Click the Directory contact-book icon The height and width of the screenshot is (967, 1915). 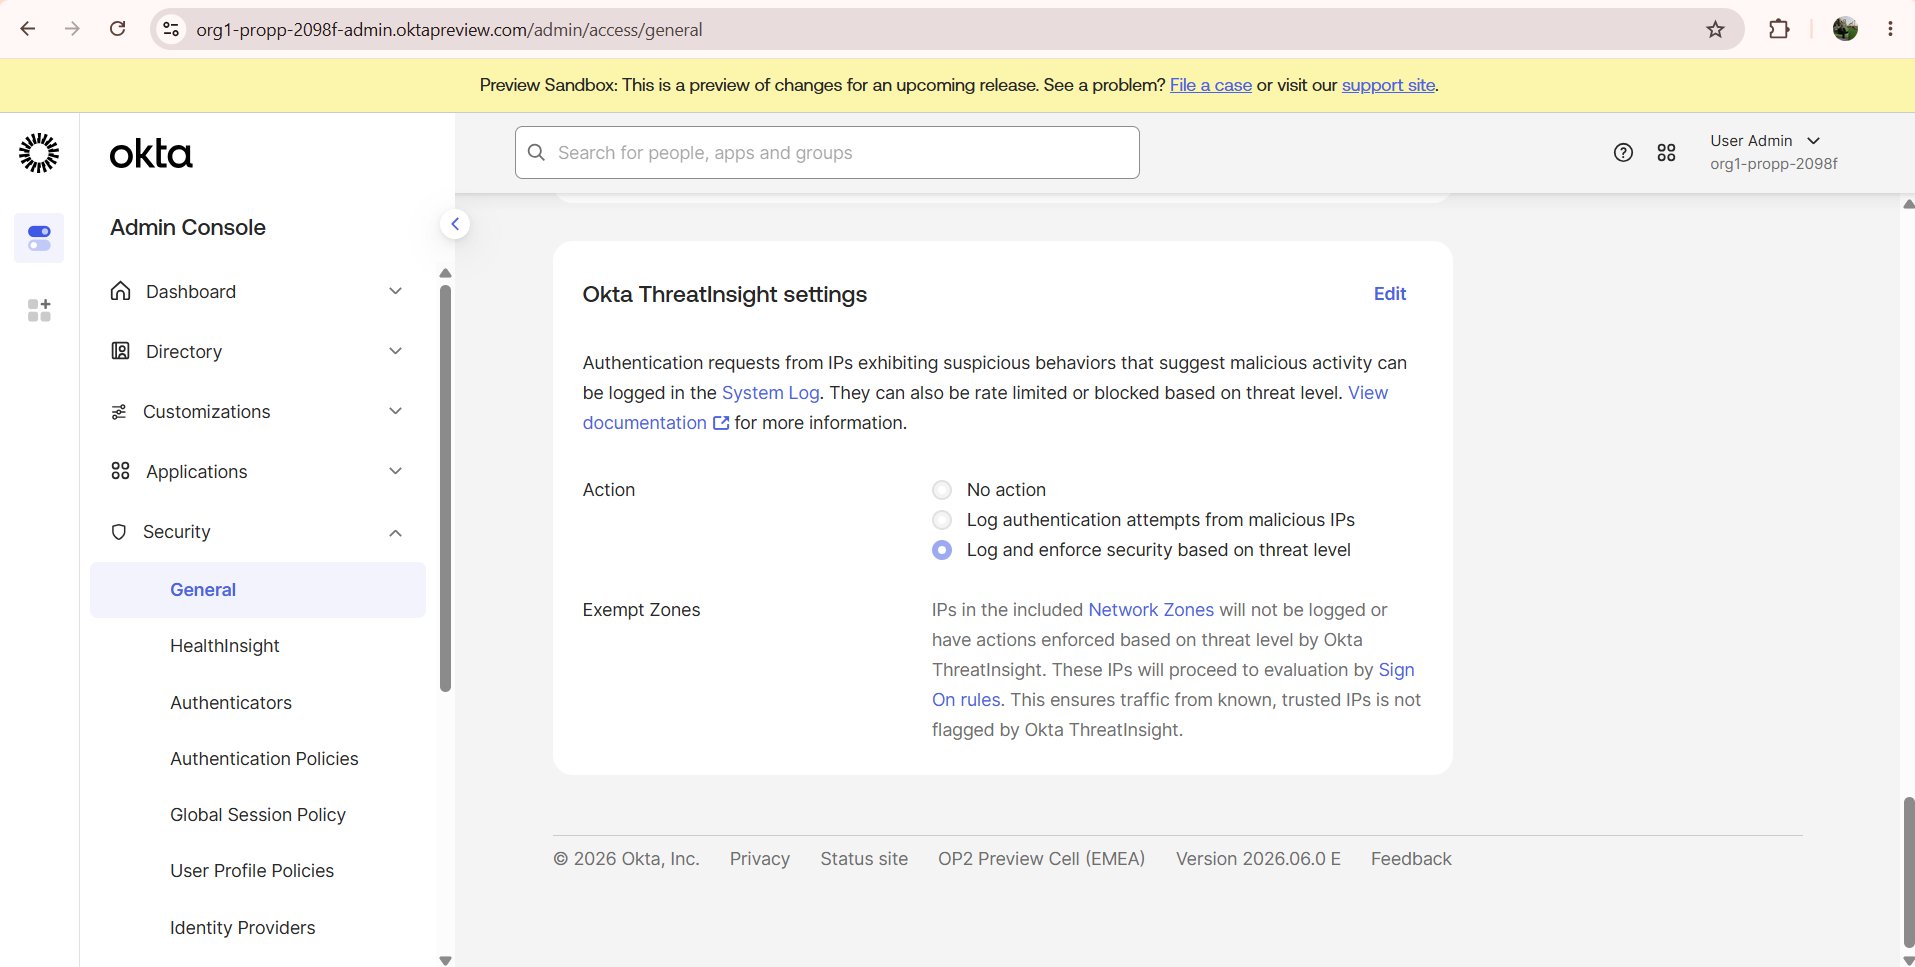120,351
